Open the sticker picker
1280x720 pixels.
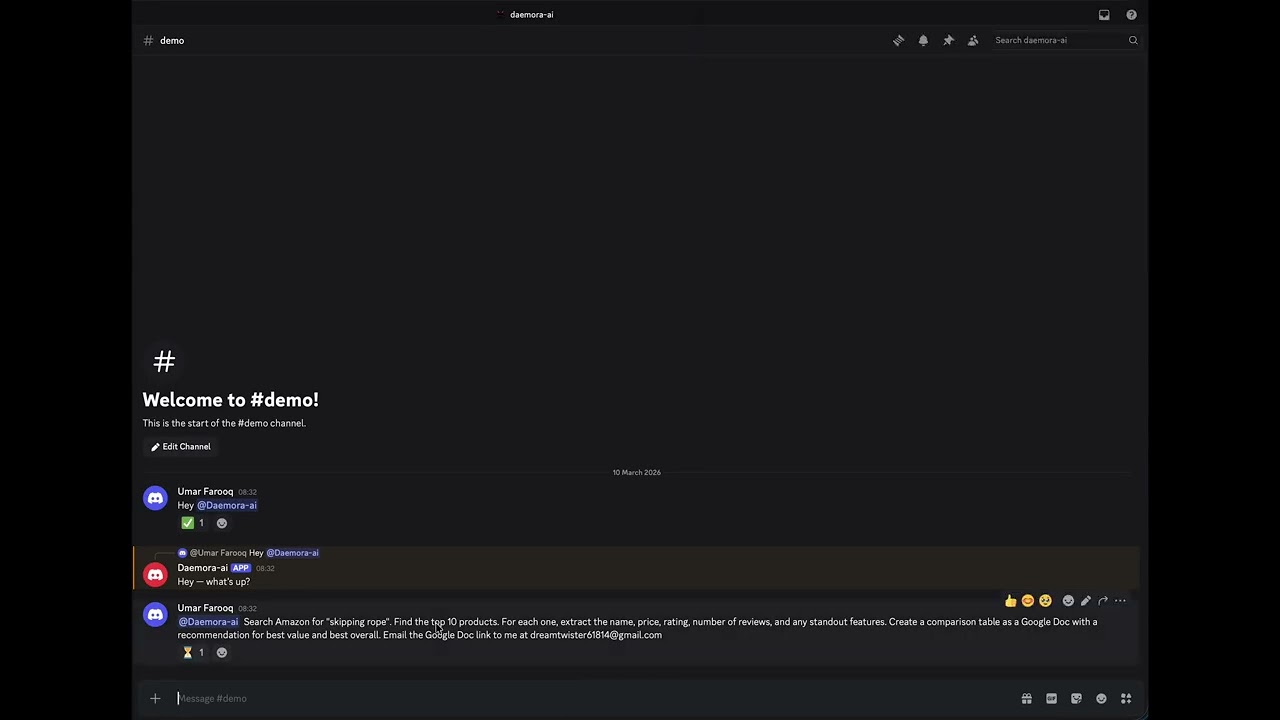pyautogui.click(x=1076, y=698)
